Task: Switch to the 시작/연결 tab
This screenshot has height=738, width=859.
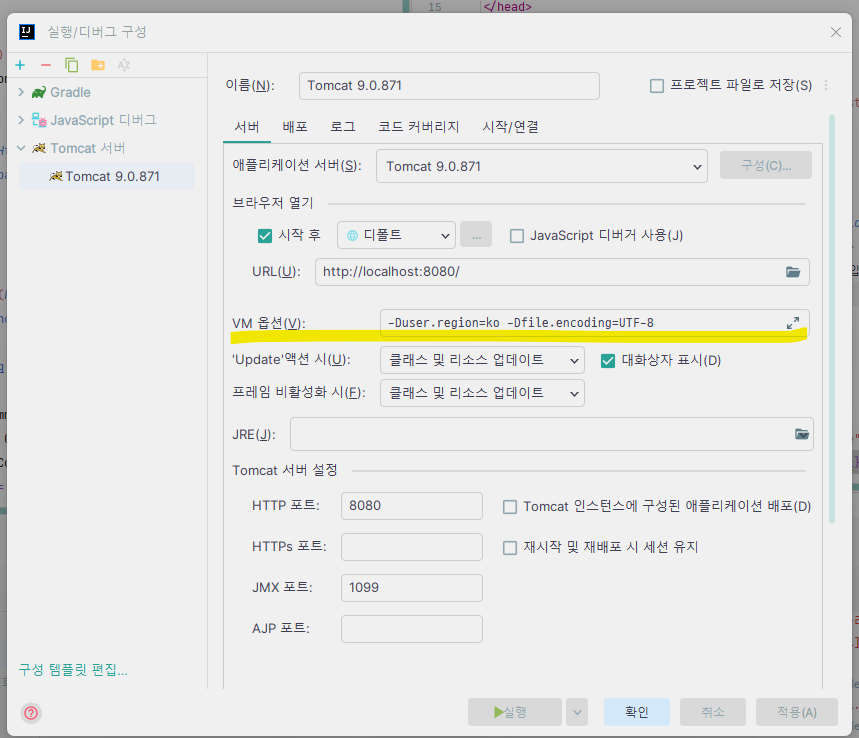Action: (510, 127)
